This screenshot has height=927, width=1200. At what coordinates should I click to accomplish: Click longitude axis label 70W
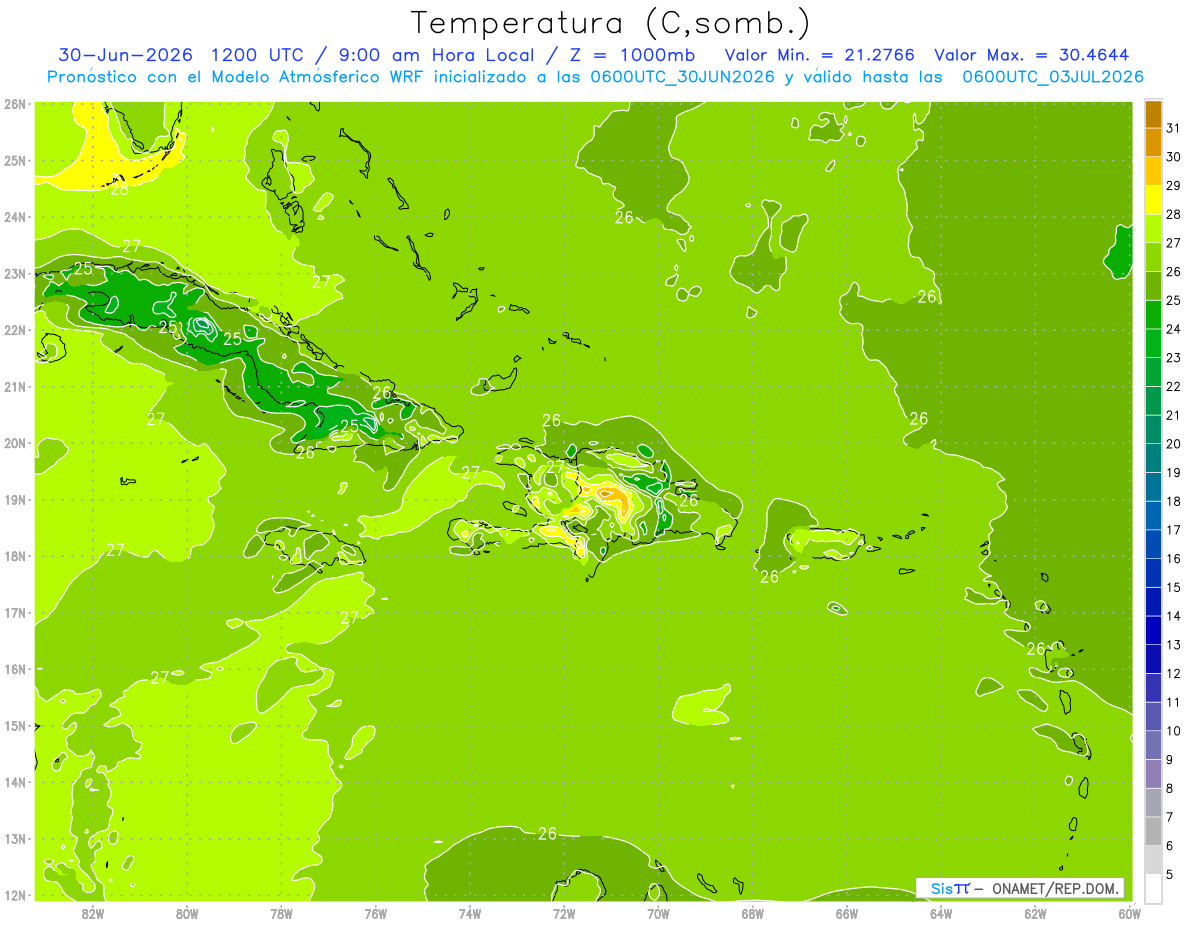click(658, 913)
